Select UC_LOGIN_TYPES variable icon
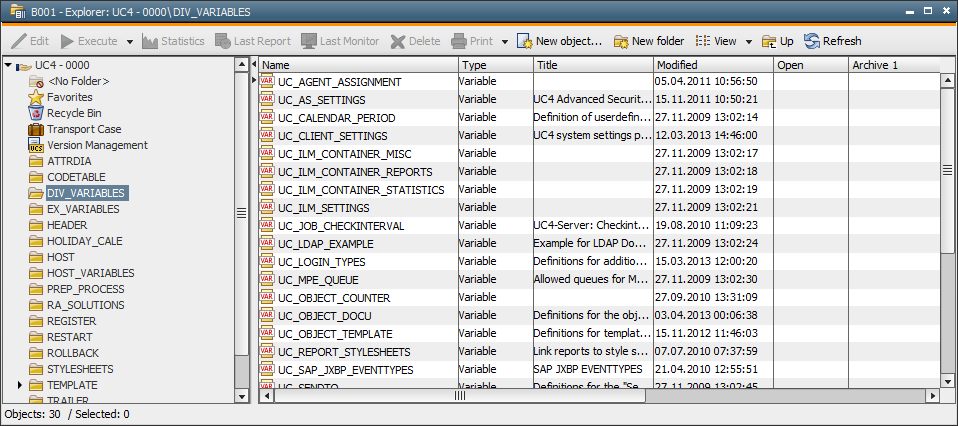The image size is (958, 426). coord(267,262)
